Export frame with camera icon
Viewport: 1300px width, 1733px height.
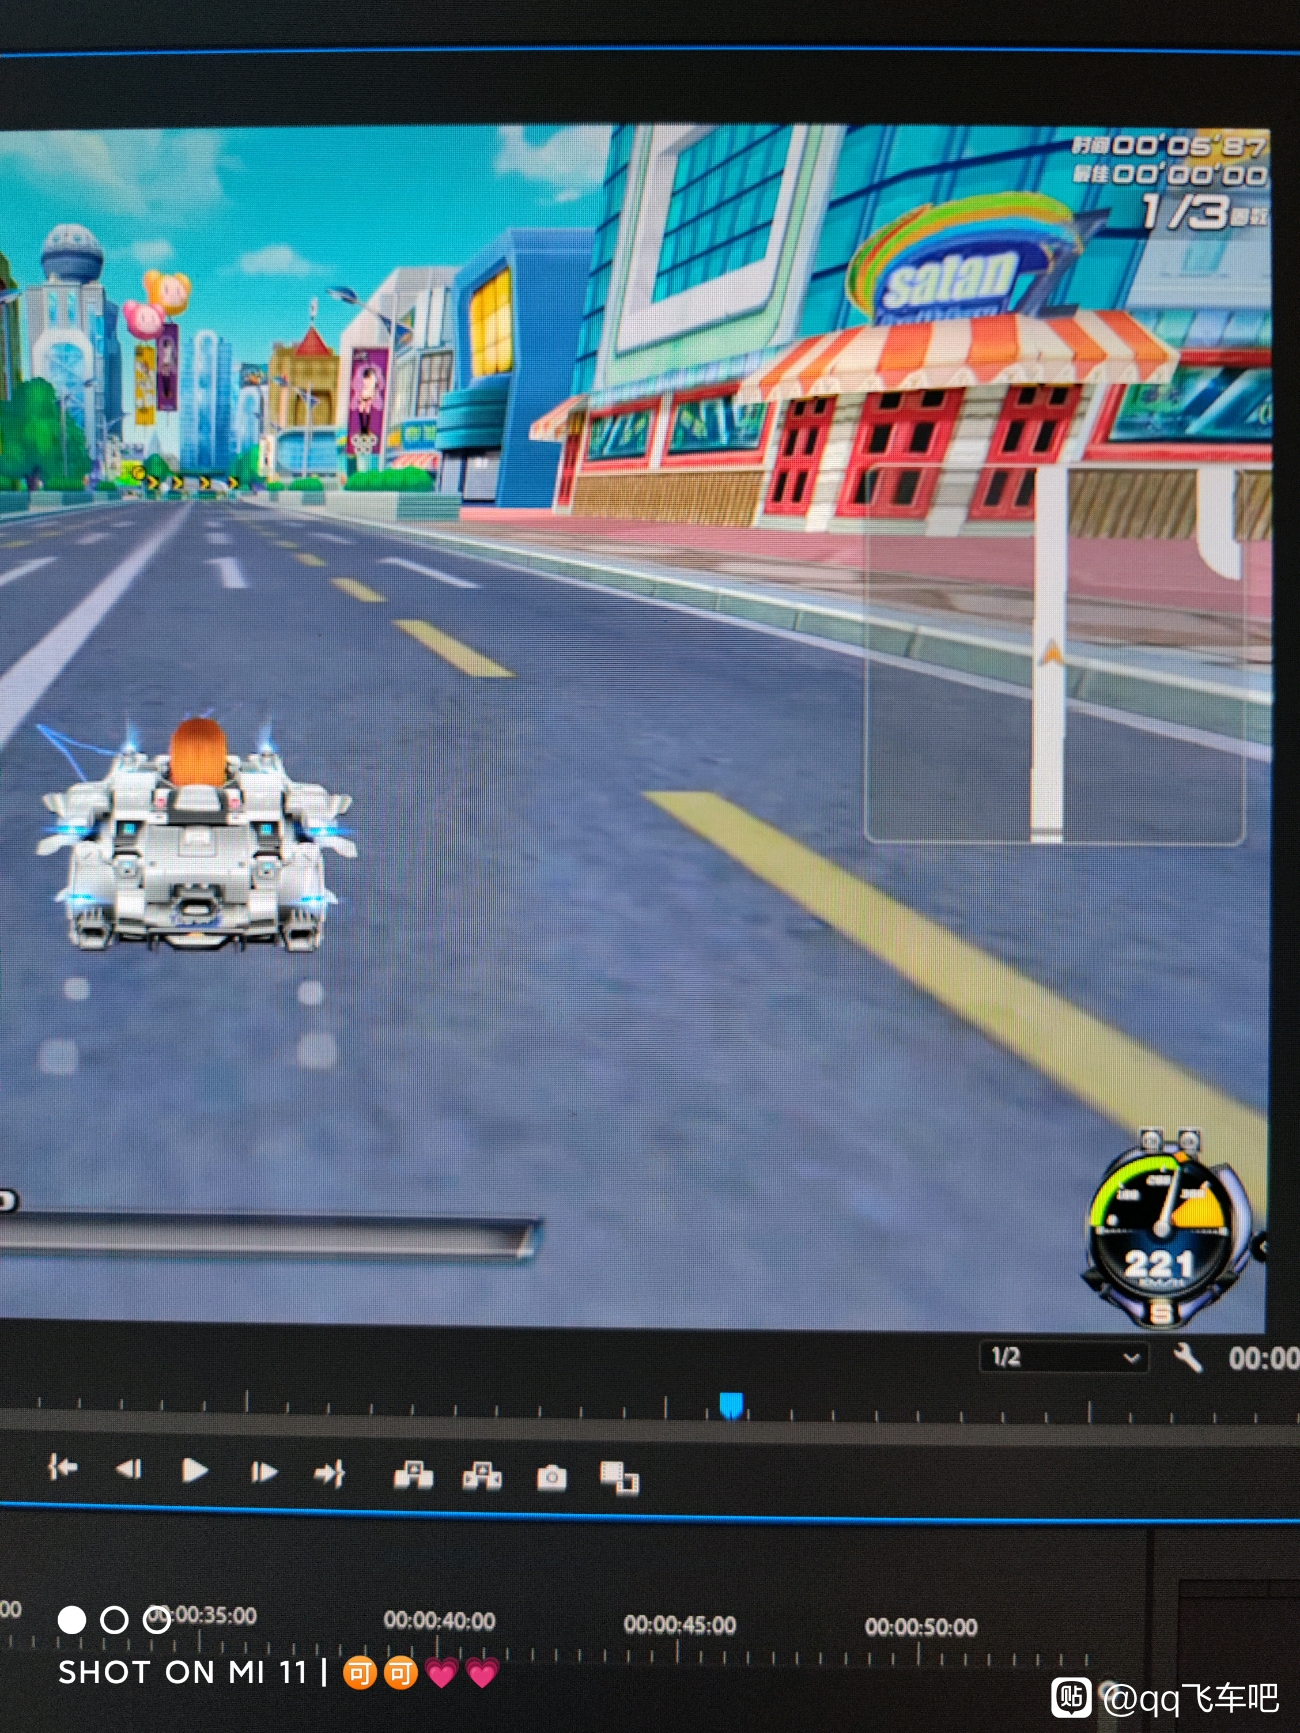pos(552,1477)
